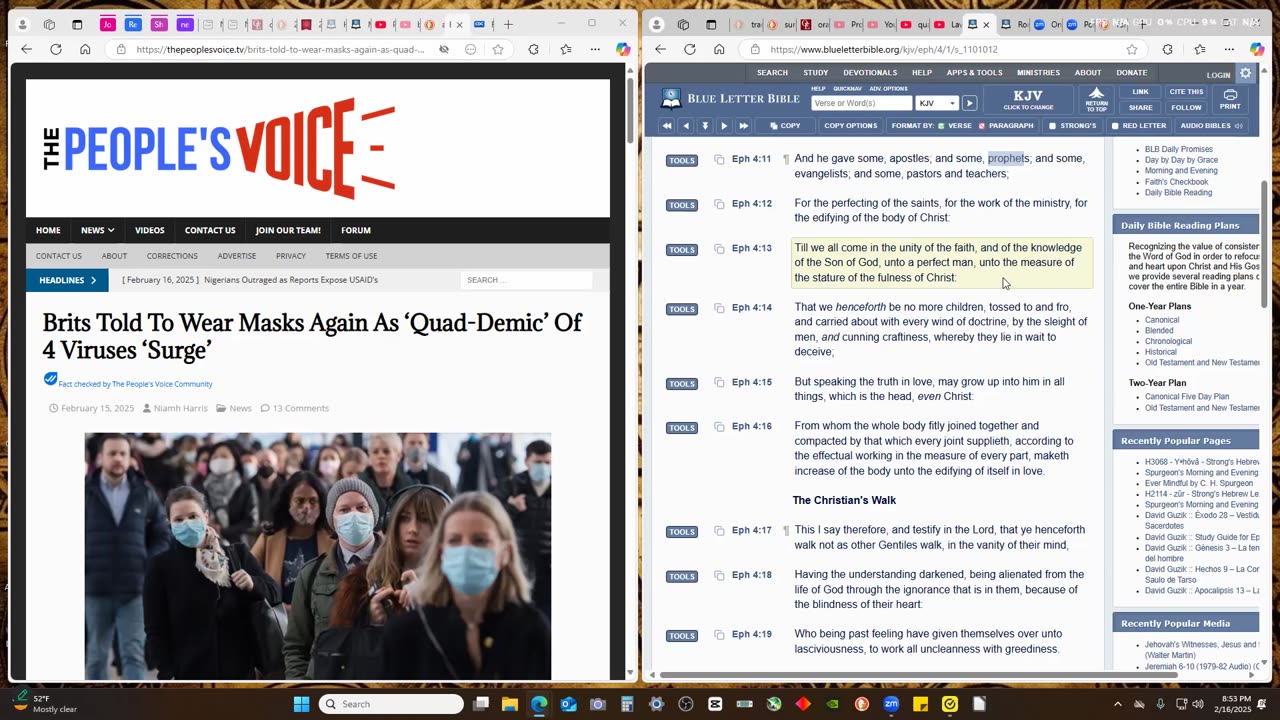Click the Donate link

(1132, 72)
